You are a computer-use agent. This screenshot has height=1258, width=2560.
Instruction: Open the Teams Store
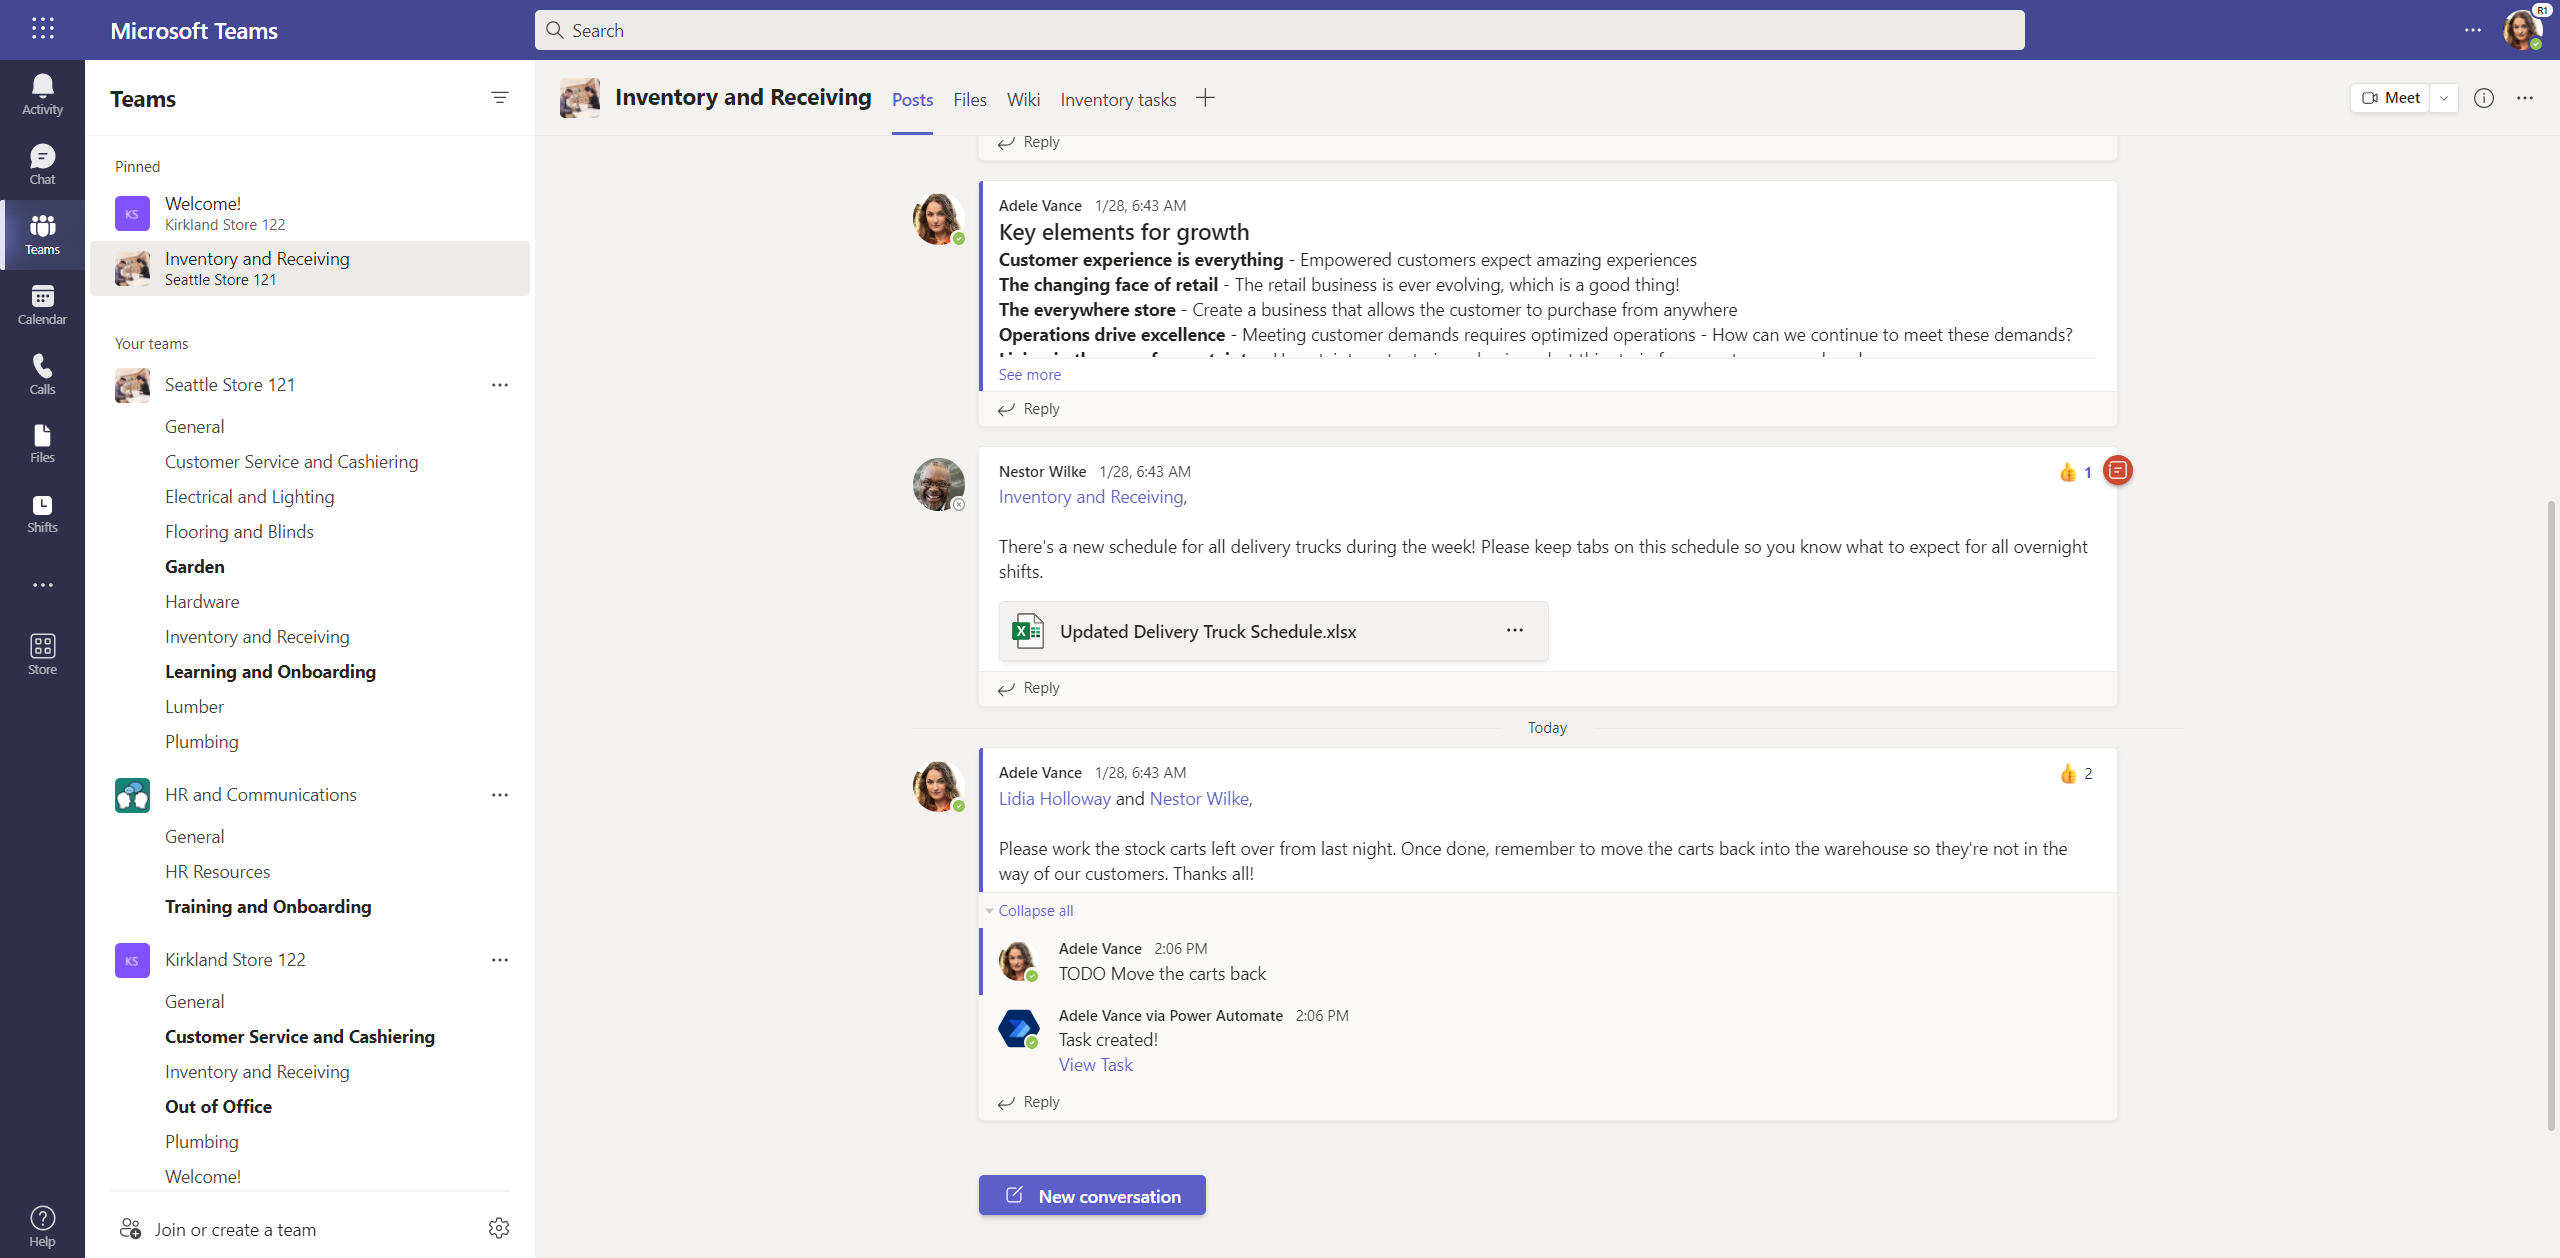(x=42, y=652)
